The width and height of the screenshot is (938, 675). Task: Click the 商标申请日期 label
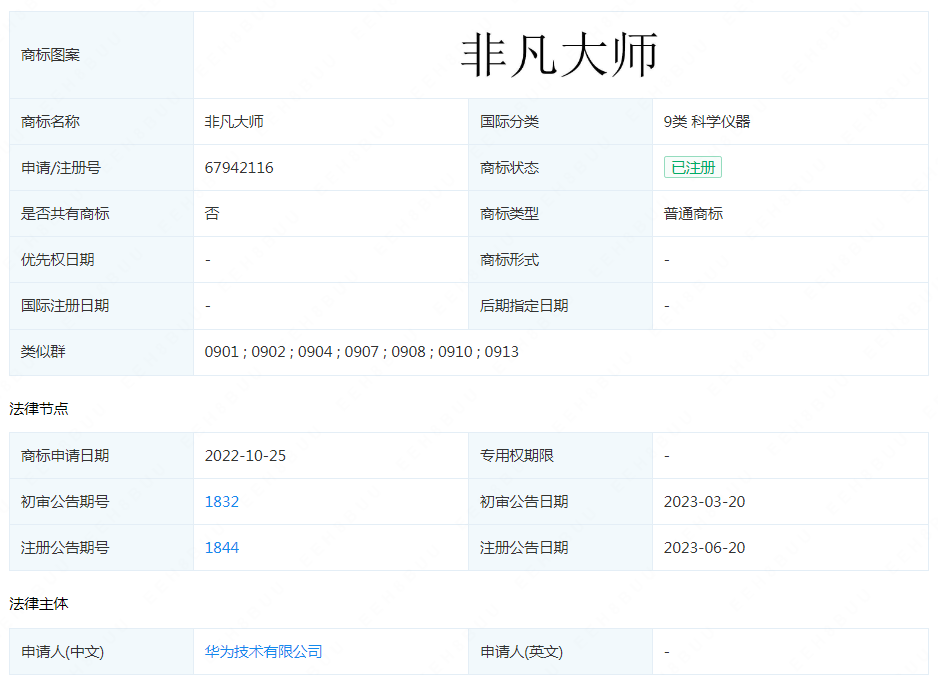pyautogui.click(x=65, y=456)
